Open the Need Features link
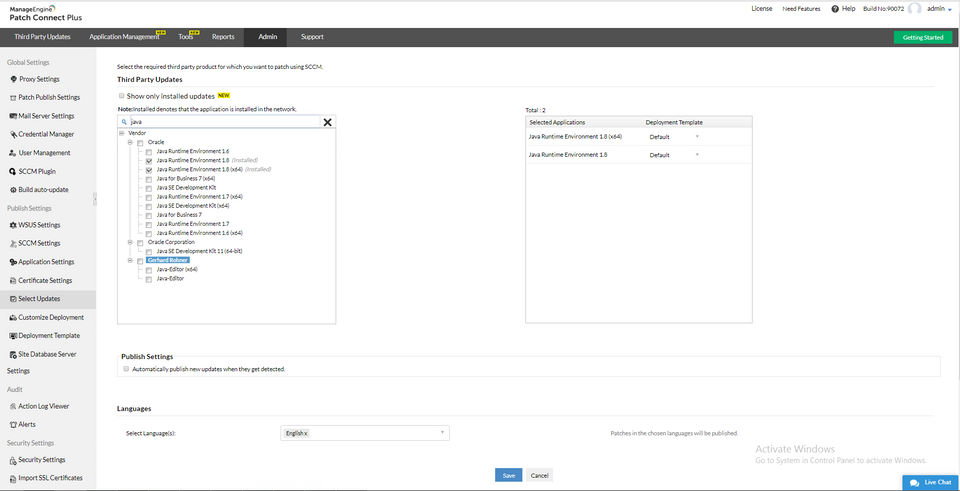This screenshot has height=491, width=960. pos(801,9)
